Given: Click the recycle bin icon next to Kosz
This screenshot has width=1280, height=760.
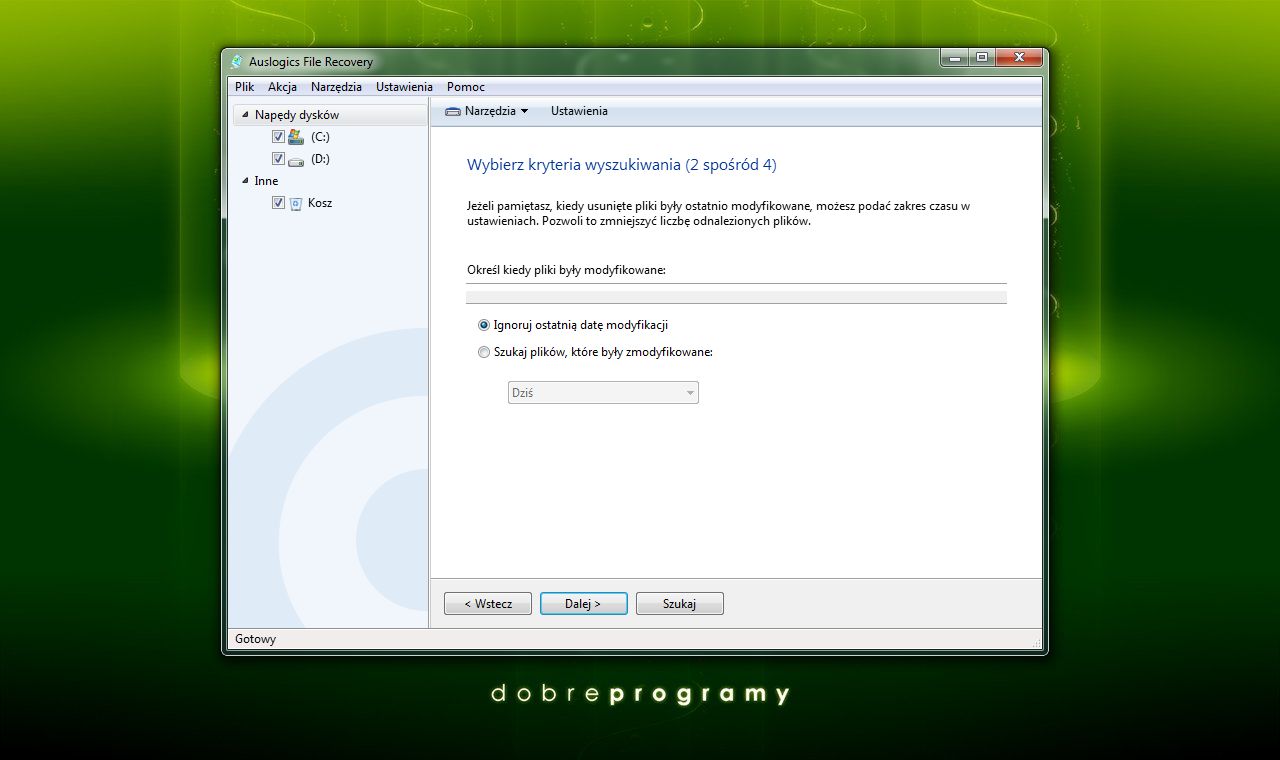Looking at the screenshot, I should pyautogui.click(x=295, y=203).
